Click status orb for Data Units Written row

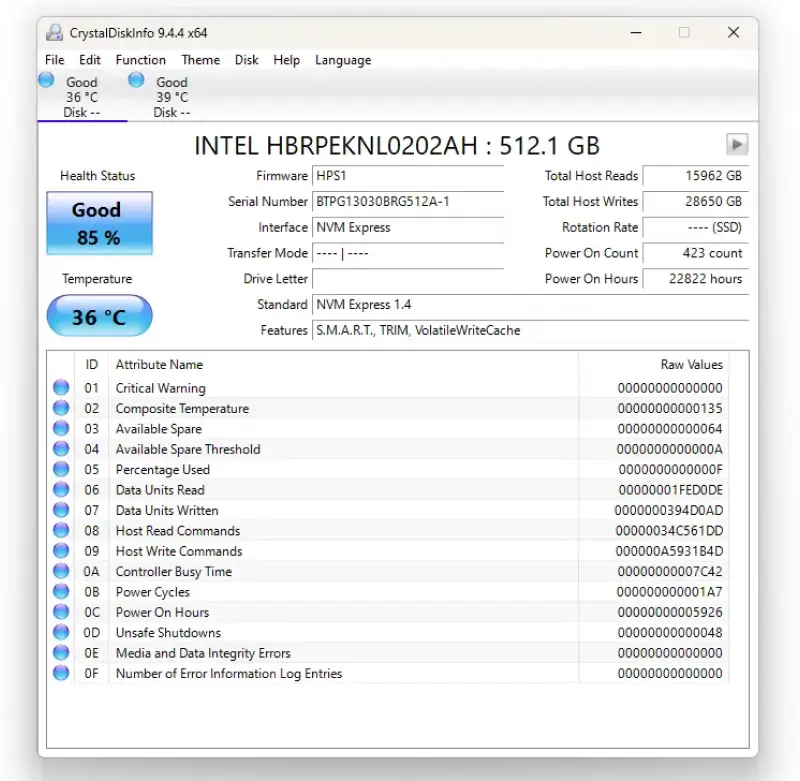coord(61,510)
